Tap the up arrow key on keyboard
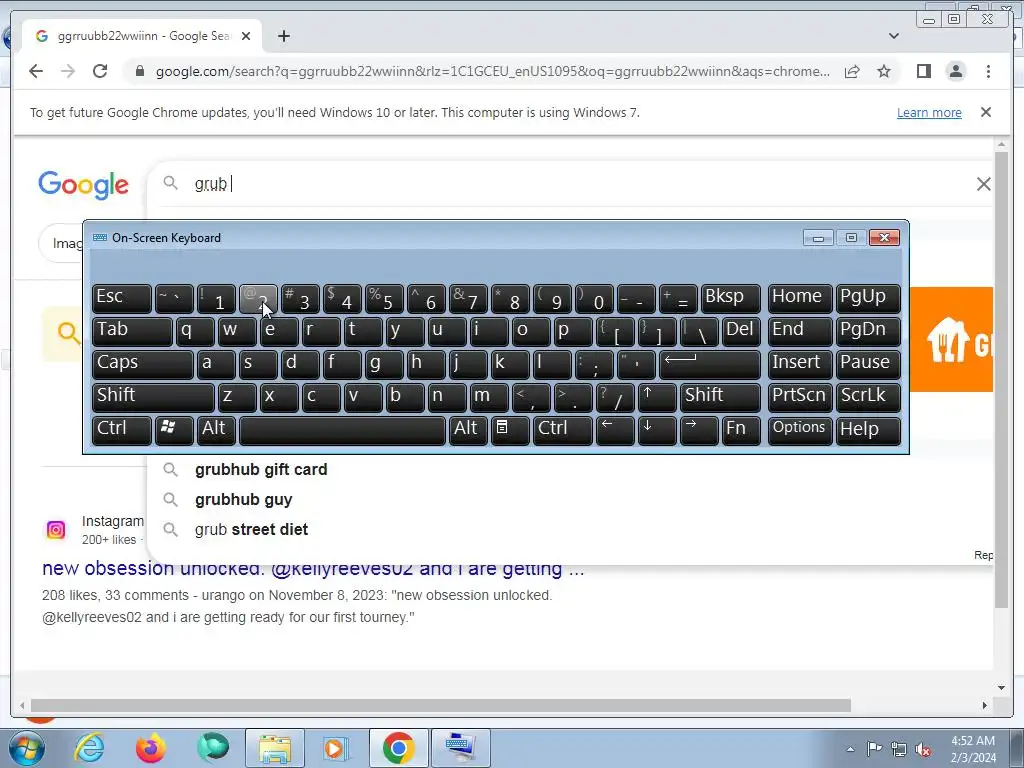This screenshot has width=1024, height=768. tap(657, 397)
